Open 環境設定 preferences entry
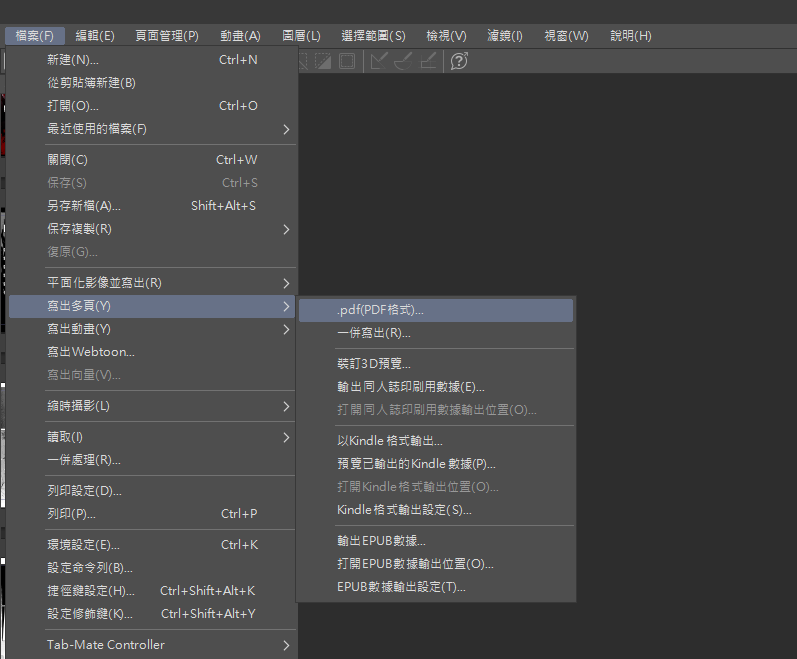 tap(84, 545)
